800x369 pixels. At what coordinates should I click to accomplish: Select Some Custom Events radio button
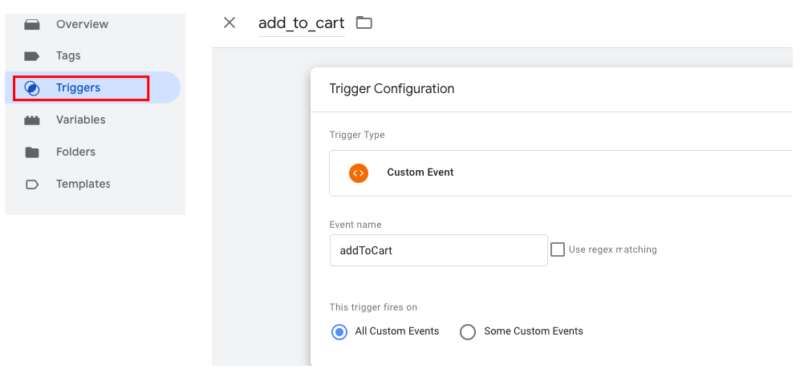pos(467,332)
